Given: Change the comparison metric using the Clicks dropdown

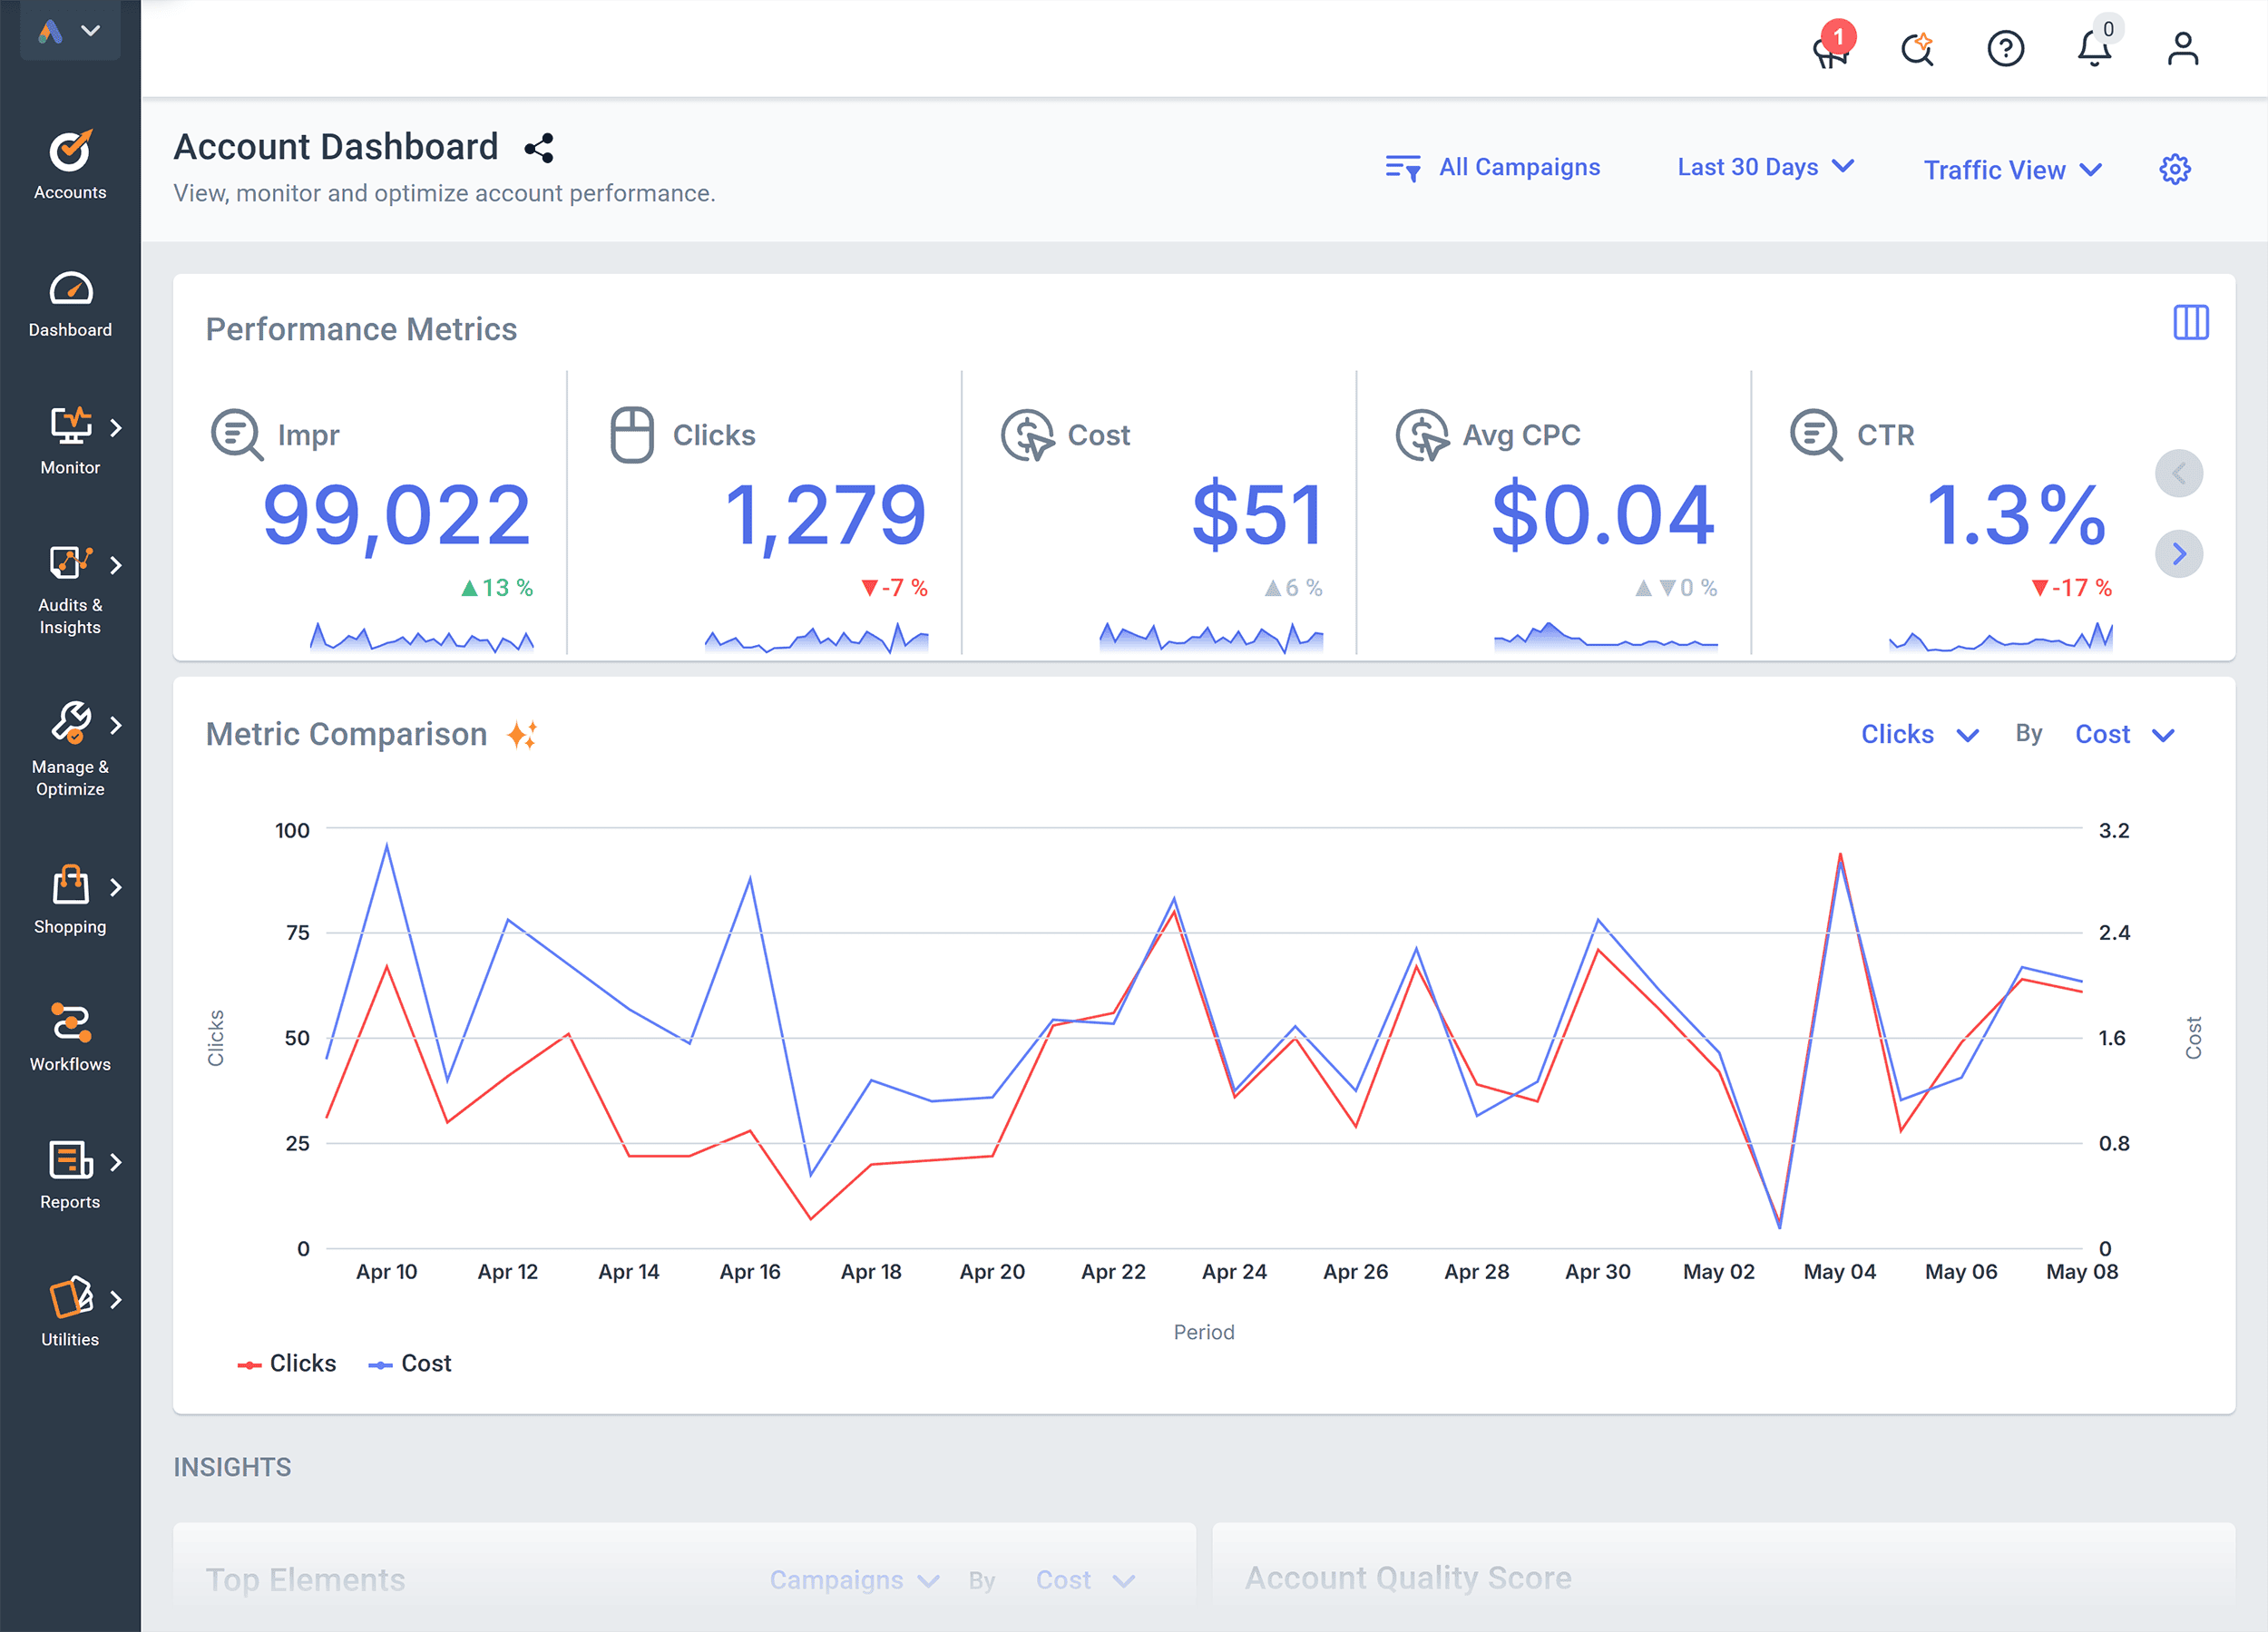Looking at the screenshot, I should click(x=1918, y=734).
